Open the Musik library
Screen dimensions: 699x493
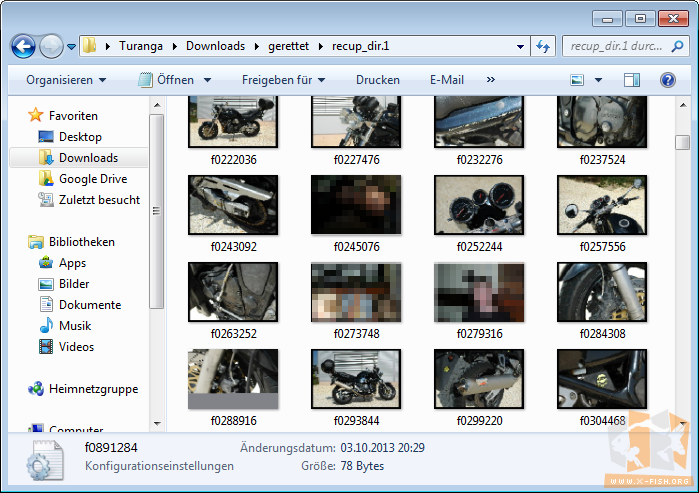(x=65, y=326)
